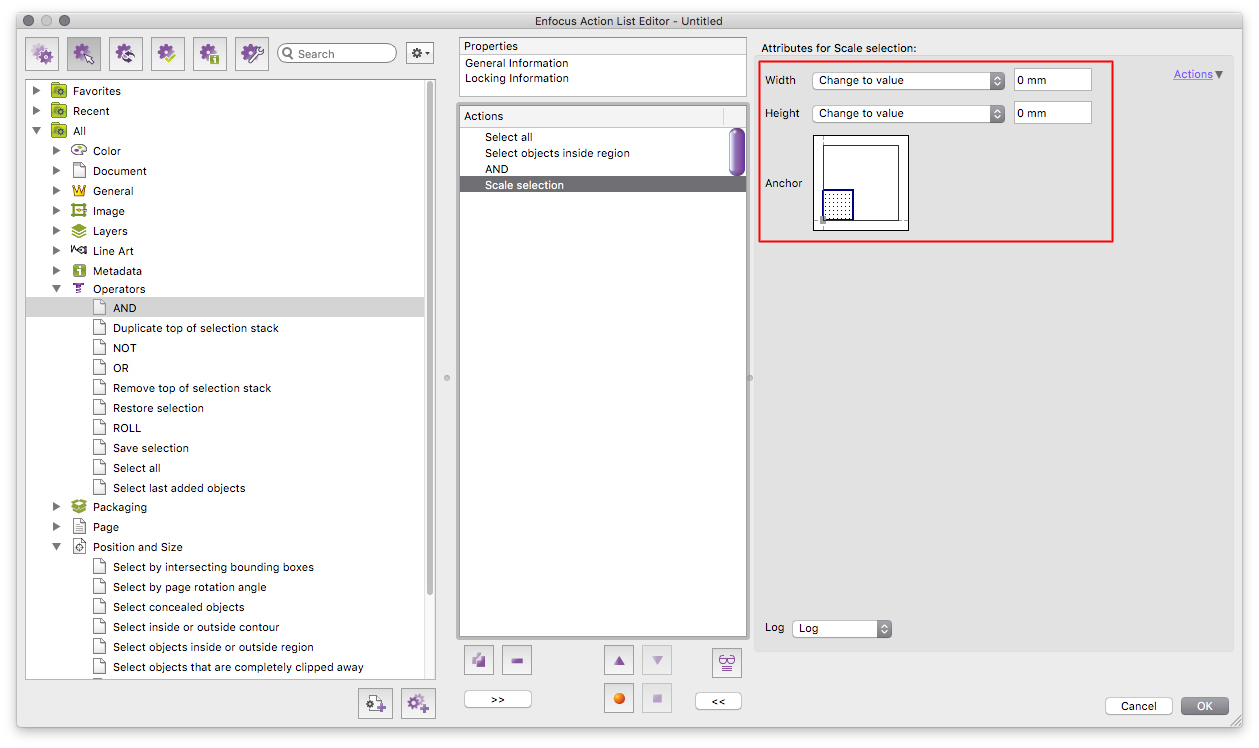The image size is (1259, 748).
Task: Select the OR operator
Action: (121, 368)
